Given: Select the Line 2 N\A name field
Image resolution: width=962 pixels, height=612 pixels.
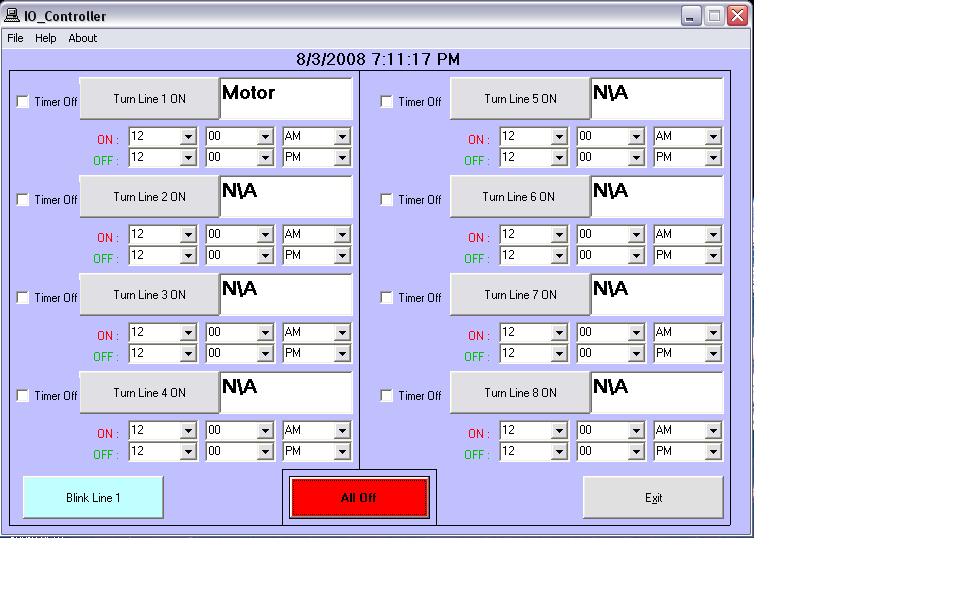Looking at the screenshot, I should (286, 196).
